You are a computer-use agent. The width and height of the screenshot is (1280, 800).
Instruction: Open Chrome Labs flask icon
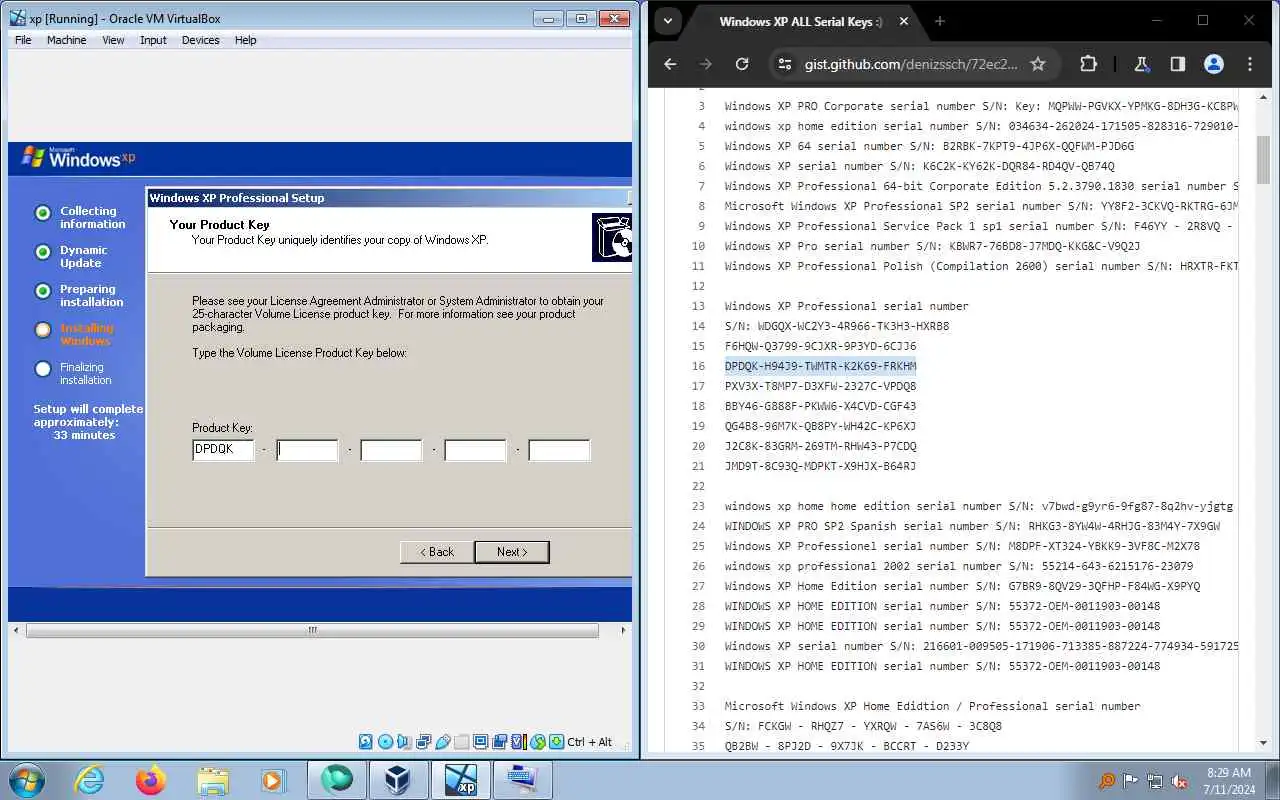[1141, 64]
